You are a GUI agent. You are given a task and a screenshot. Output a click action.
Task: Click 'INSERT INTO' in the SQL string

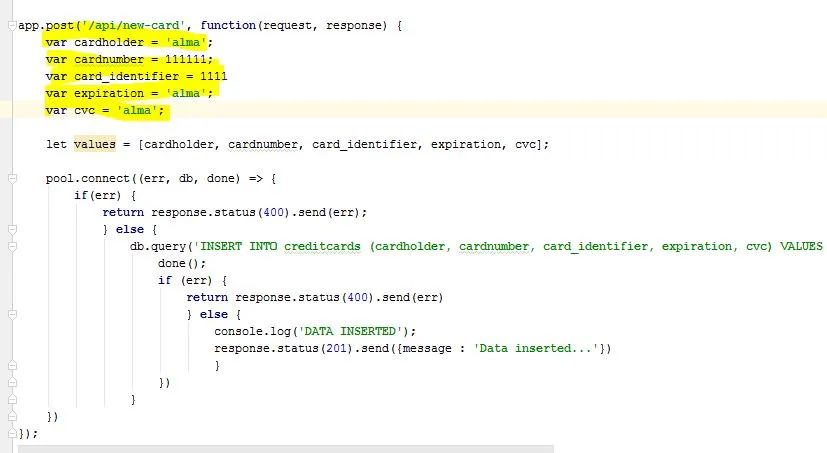click(x=239, y=246)
